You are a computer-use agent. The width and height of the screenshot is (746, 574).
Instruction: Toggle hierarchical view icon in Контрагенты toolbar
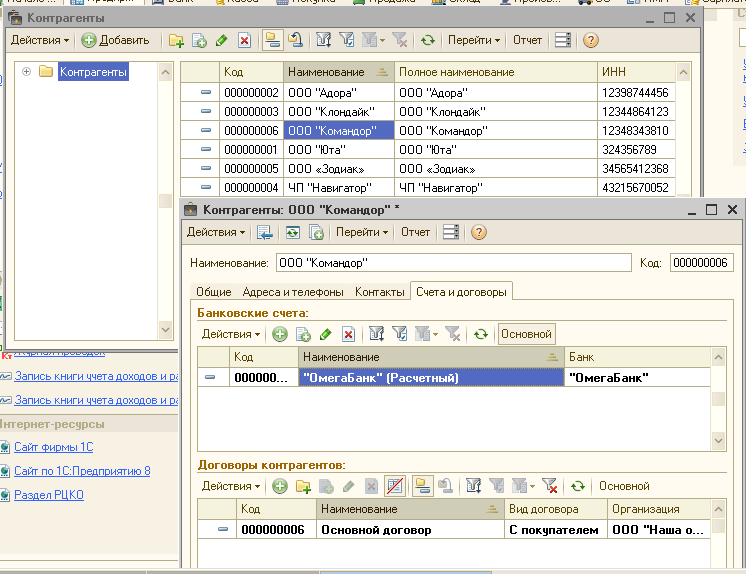272,40
